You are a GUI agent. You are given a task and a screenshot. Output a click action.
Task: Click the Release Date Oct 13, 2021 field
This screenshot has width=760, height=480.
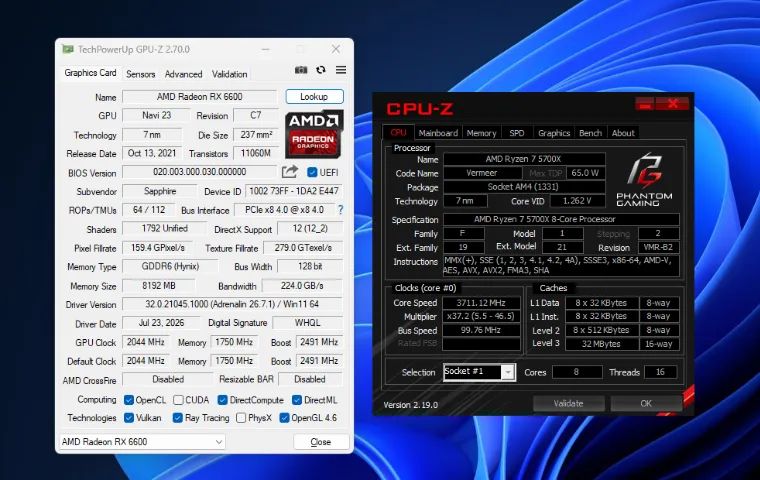point(152,153)
